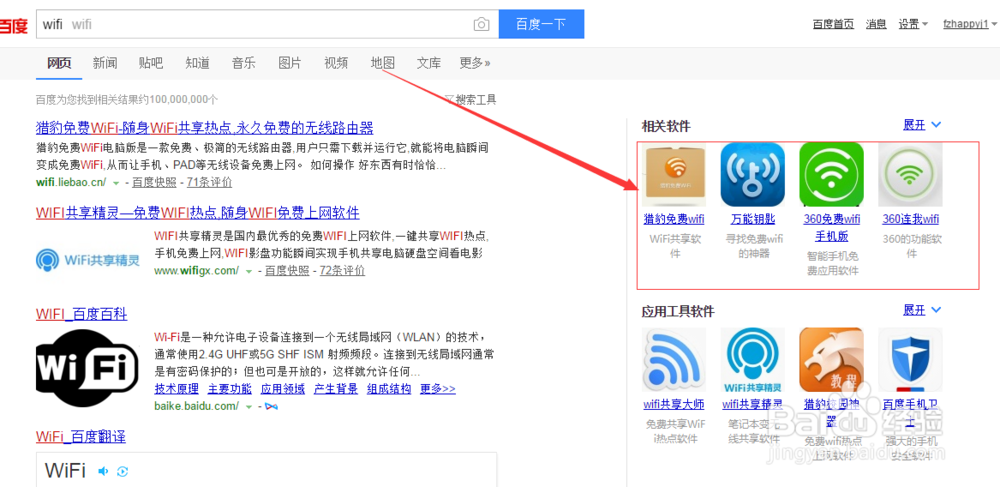Open the wifi共享精灵 app icon in sidebar
Viewport: 1000px width, 487px height.
tap(753, 360)
